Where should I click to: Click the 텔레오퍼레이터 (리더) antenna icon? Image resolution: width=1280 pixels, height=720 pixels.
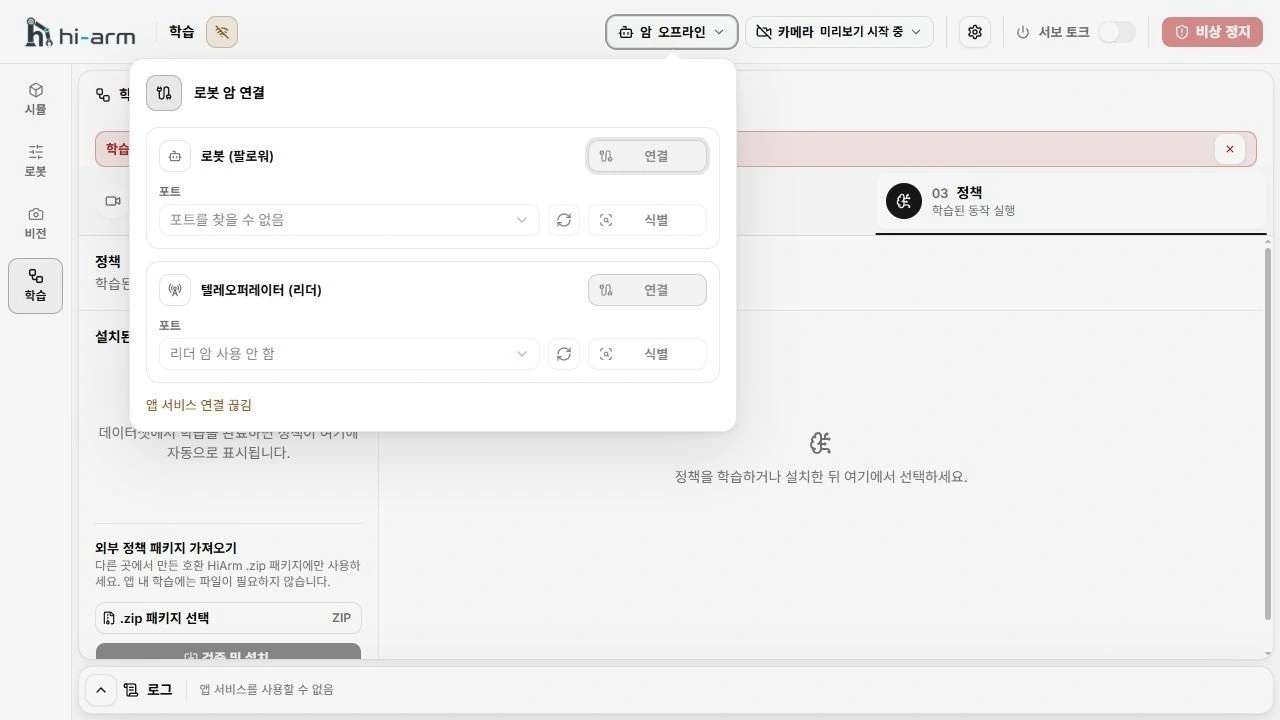[x=175, y=290]
